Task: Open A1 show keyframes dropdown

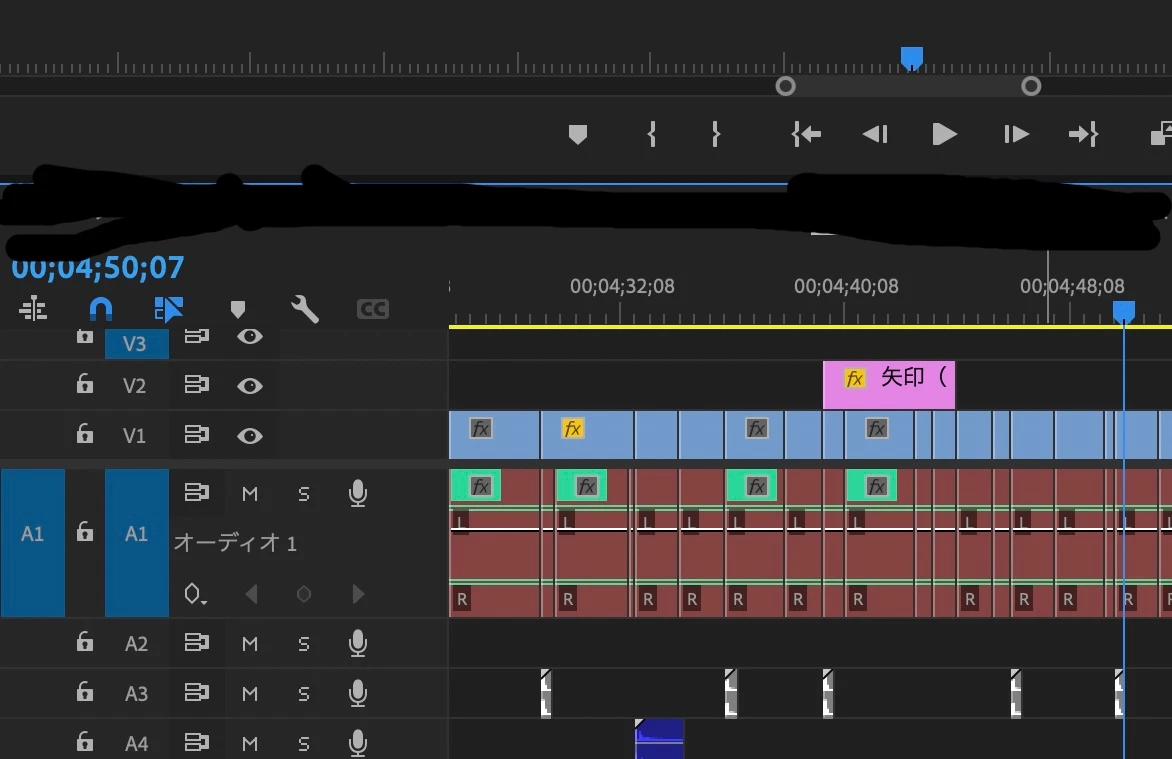Action: [194, 594]
